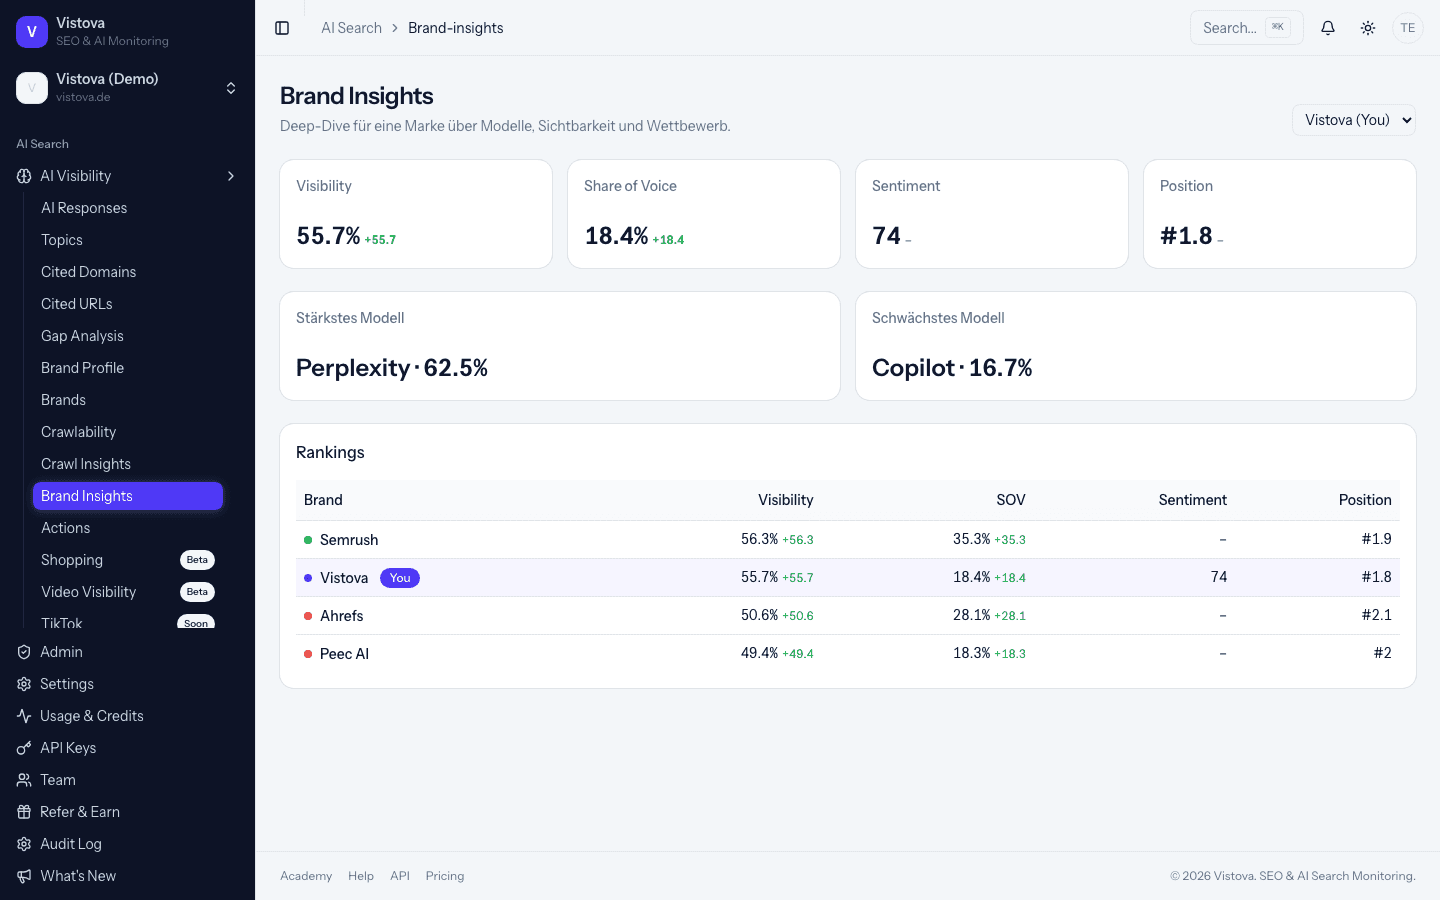The width and height of the screenshot is (1440, 900).
Task: Open Crawl Insights
Action: [x=128, y=464]
